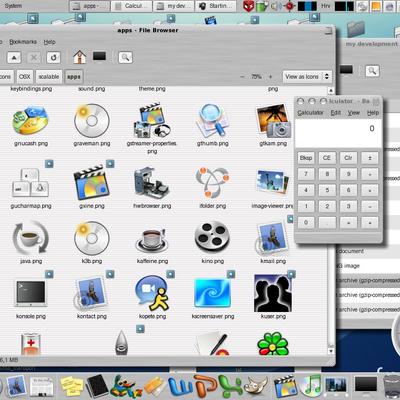
Task: Switch to Startin... taskbar window
Action: [x=216, y=6]
